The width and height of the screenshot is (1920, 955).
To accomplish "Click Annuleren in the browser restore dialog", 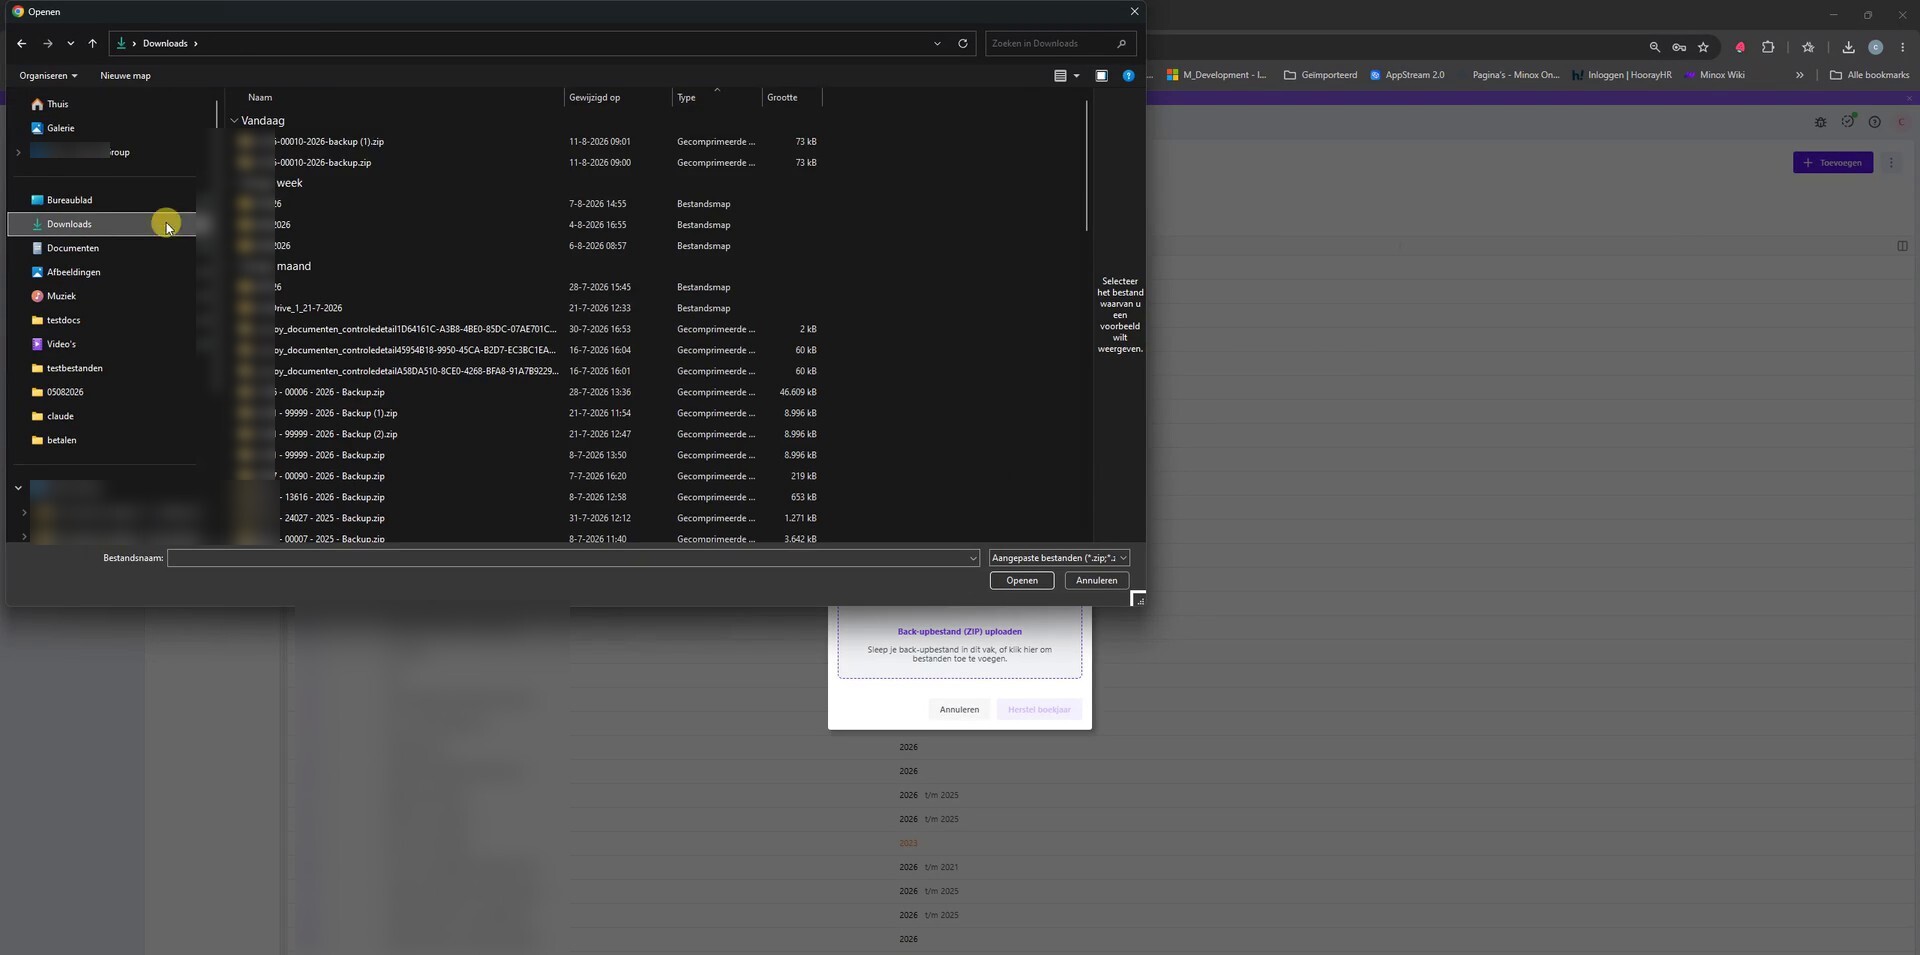I will 959,710.
